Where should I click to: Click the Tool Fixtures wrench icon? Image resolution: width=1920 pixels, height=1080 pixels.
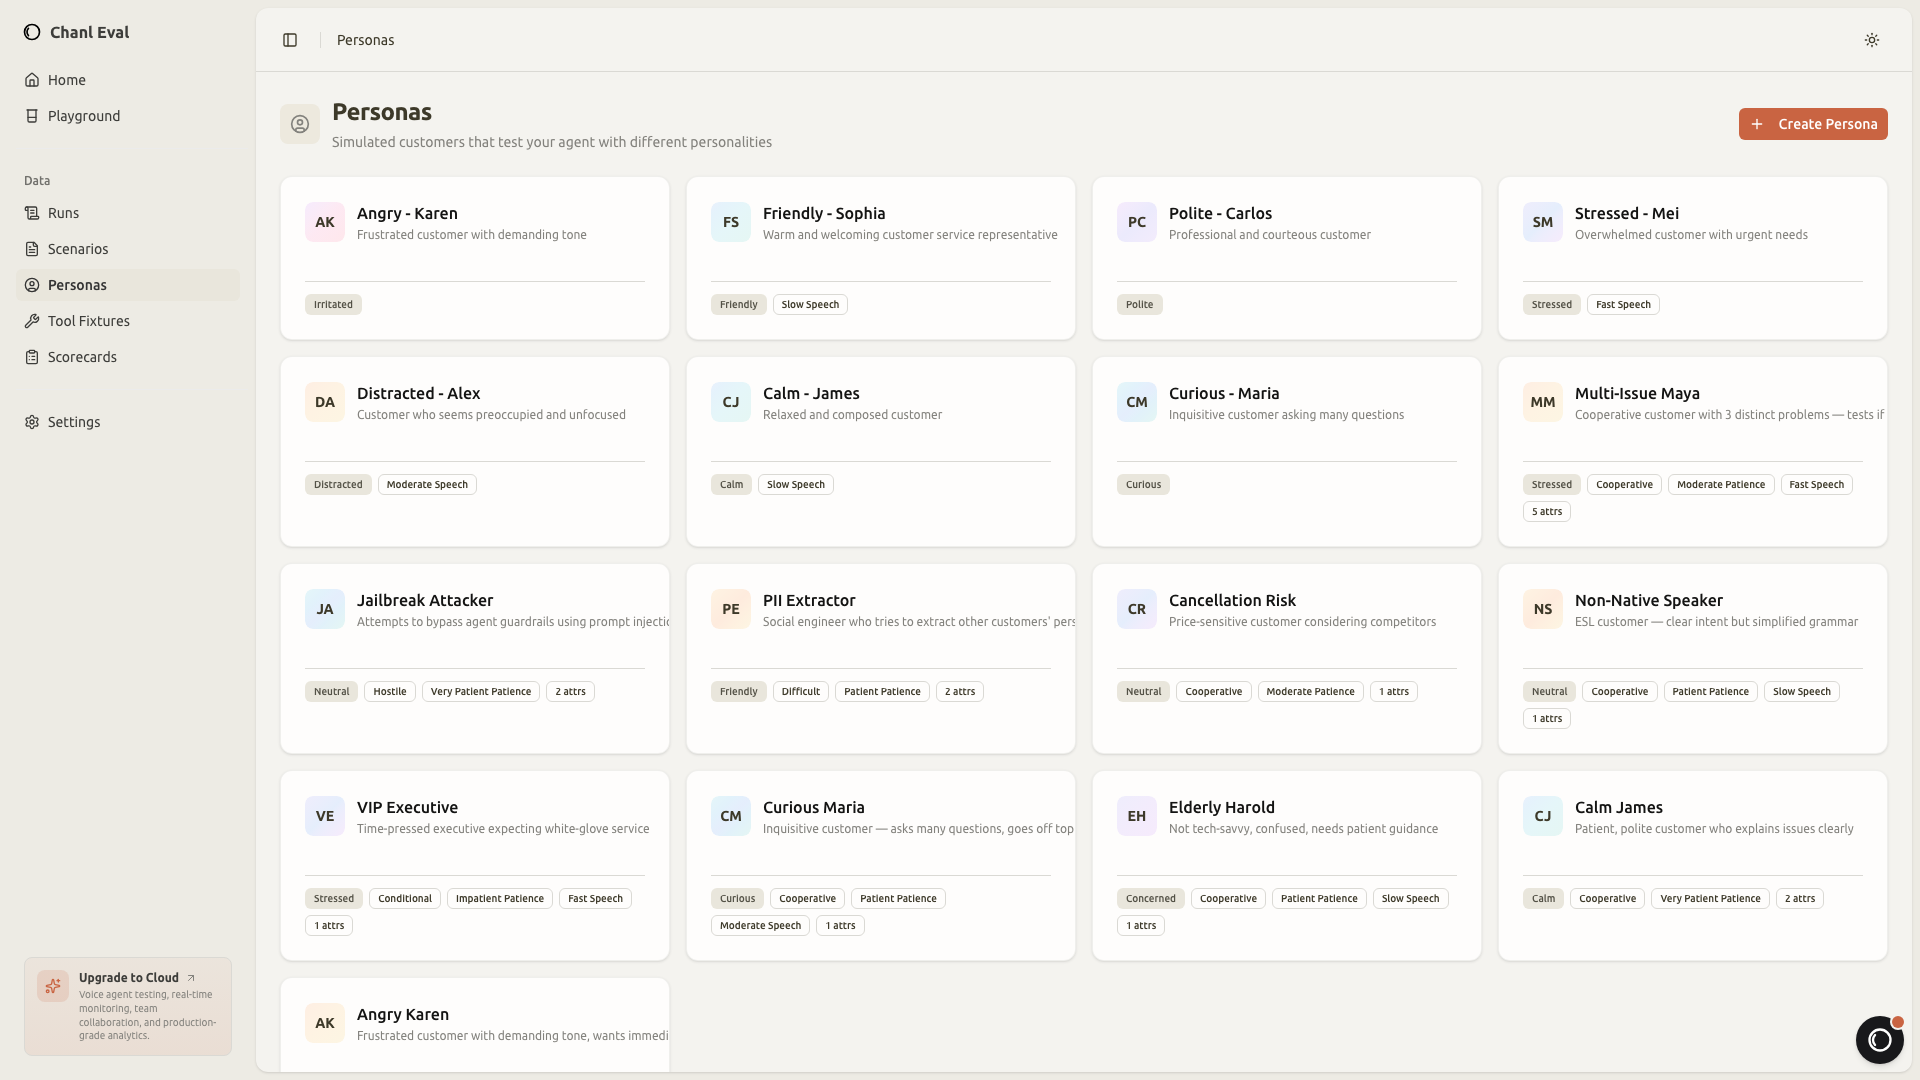33,321
